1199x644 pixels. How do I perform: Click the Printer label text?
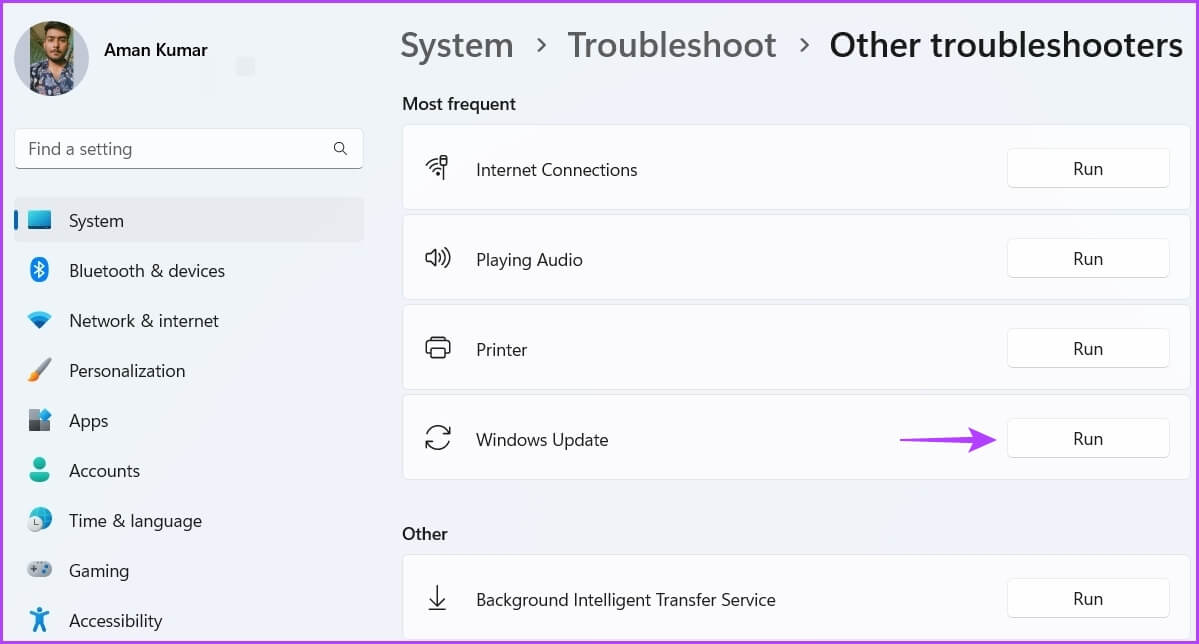502,350
